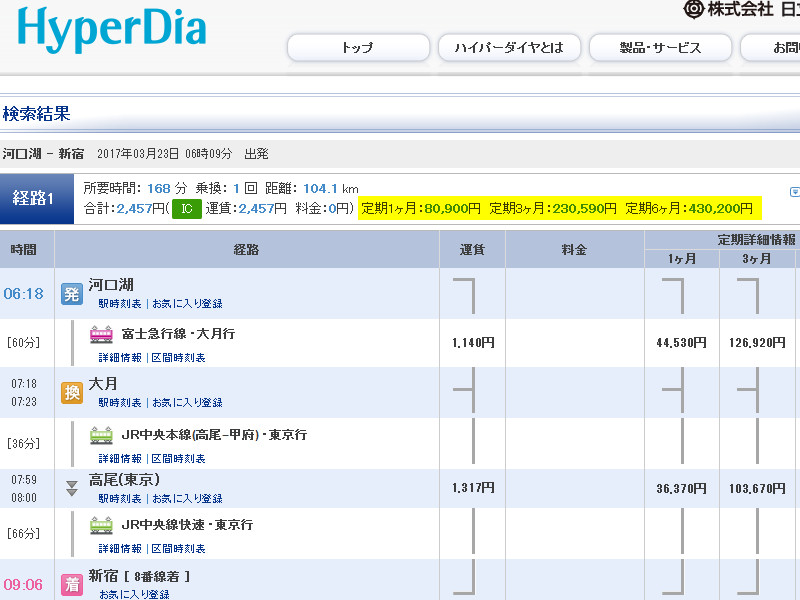
Task: Click the 料金 column header
Action: click(x=574, y=249)
